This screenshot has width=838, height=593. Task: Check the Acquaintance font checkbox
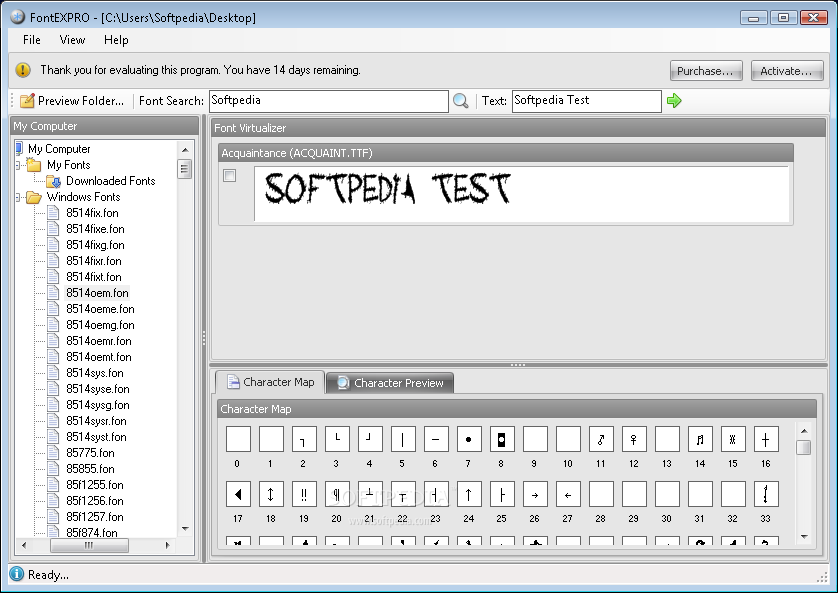230,175
